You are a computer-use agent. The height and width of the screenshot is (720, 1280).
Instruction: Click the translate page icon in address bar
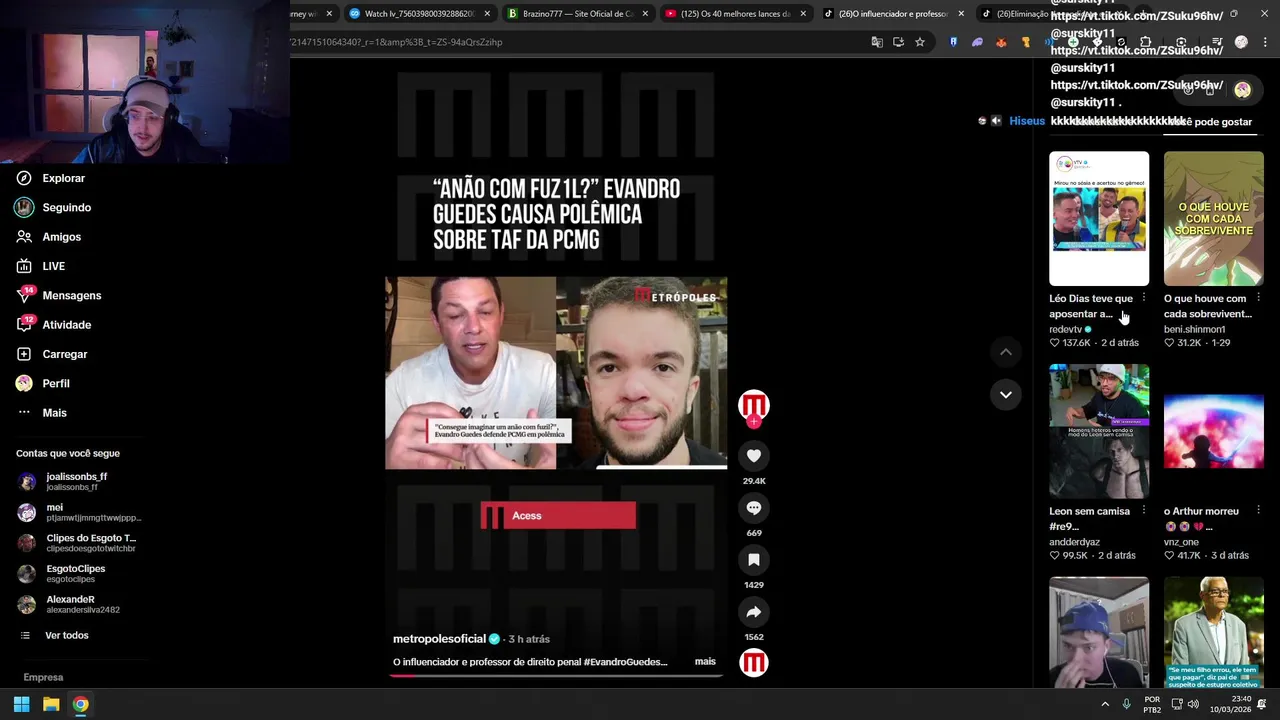click(877, 42)
